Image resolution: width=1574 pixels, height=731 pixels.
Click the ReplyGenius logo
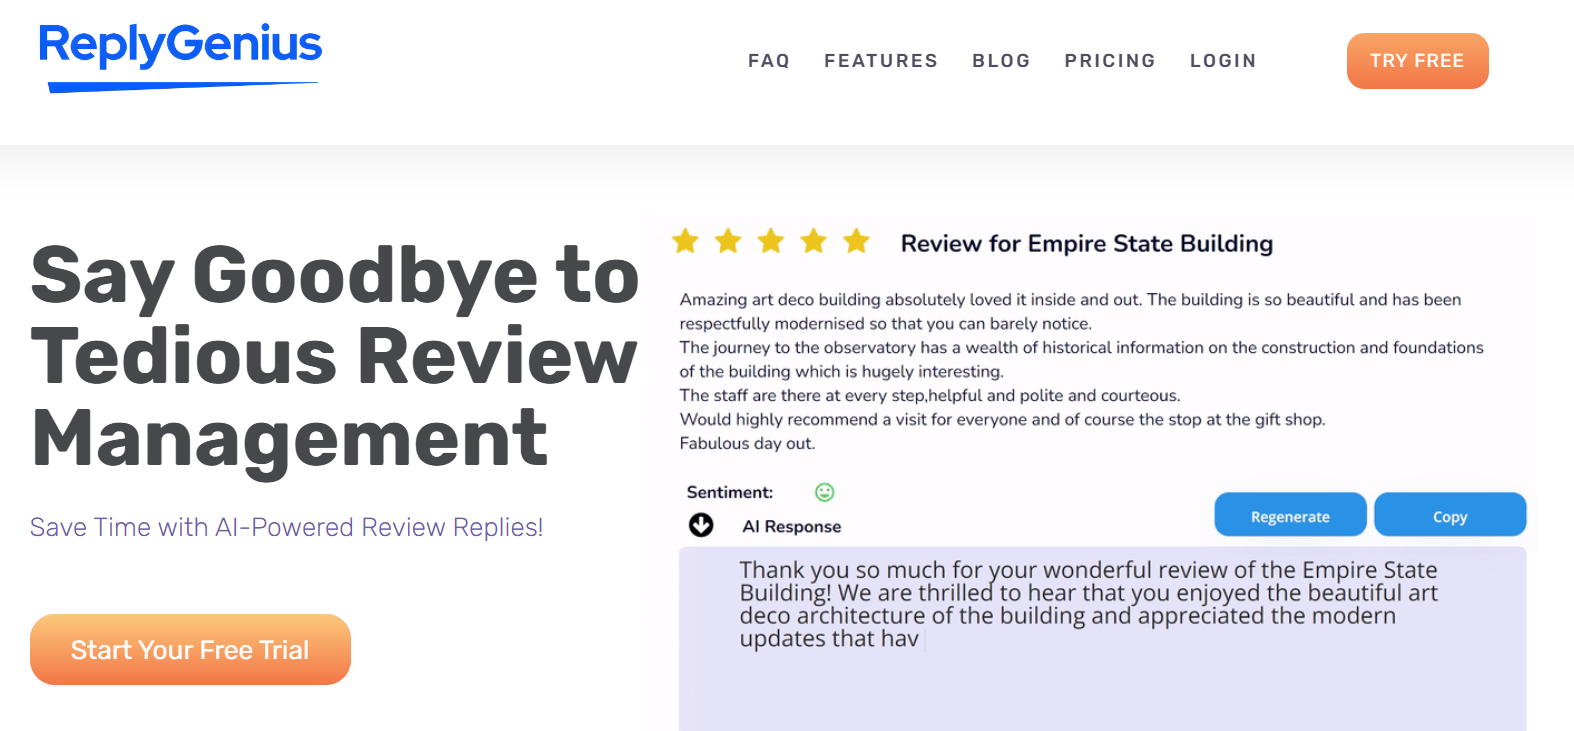[x=180, y=57]
